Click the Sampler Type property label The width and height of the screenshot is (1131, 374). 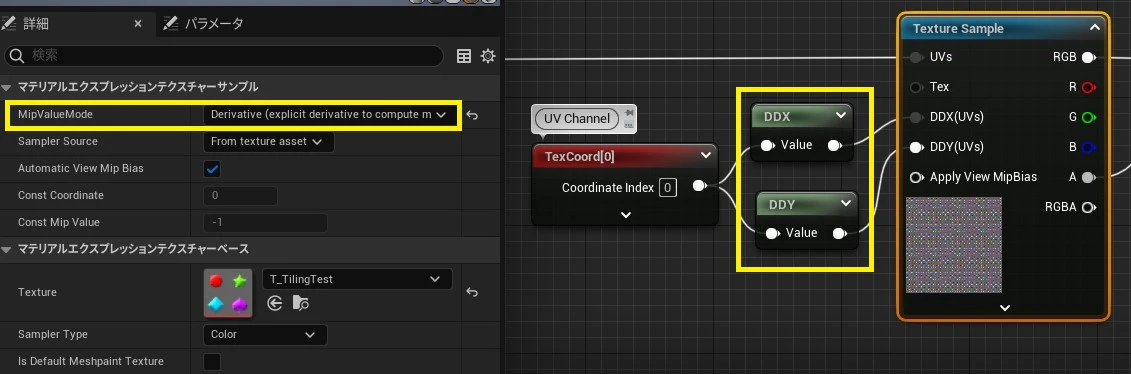point(53,334)
